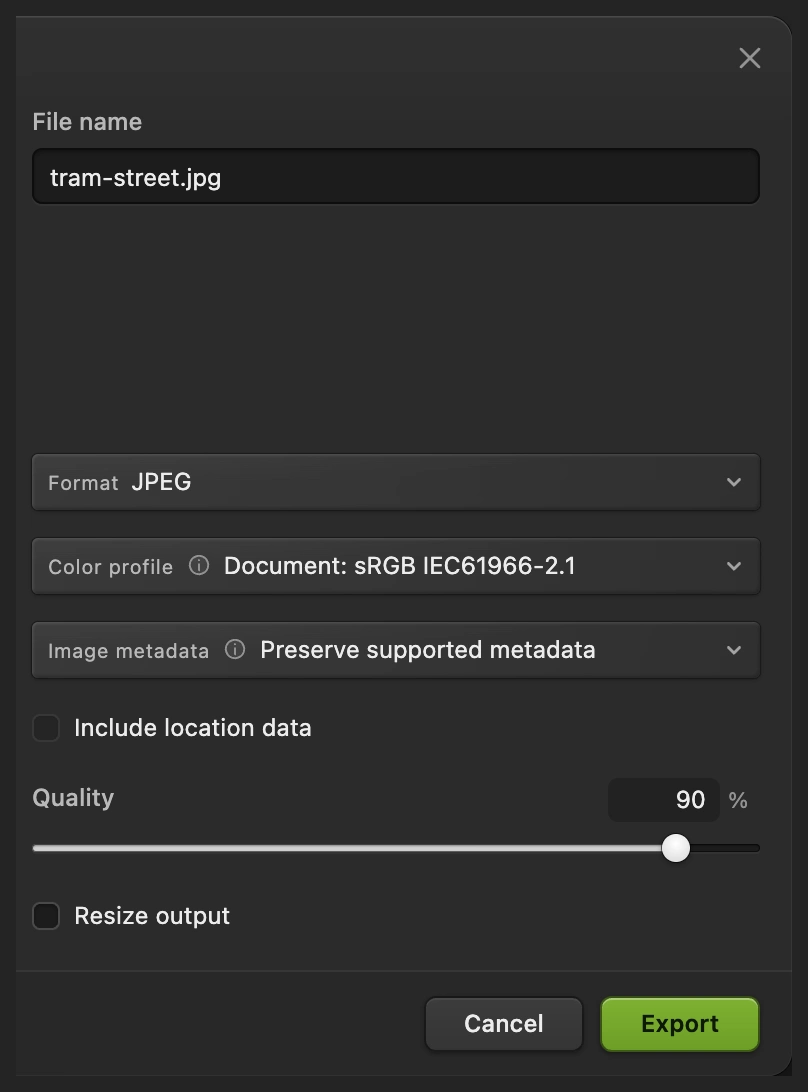808x1092 pixels.
Task: Click the Resize output label text
Action: [x=152, y=916]
